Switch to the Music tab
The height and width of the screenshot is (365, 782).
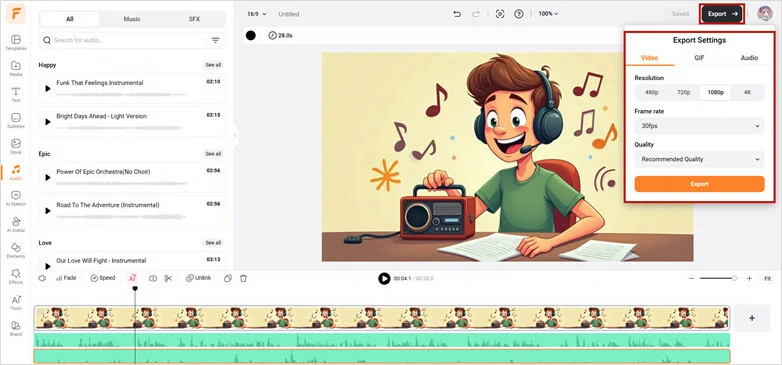pos(132,19)
